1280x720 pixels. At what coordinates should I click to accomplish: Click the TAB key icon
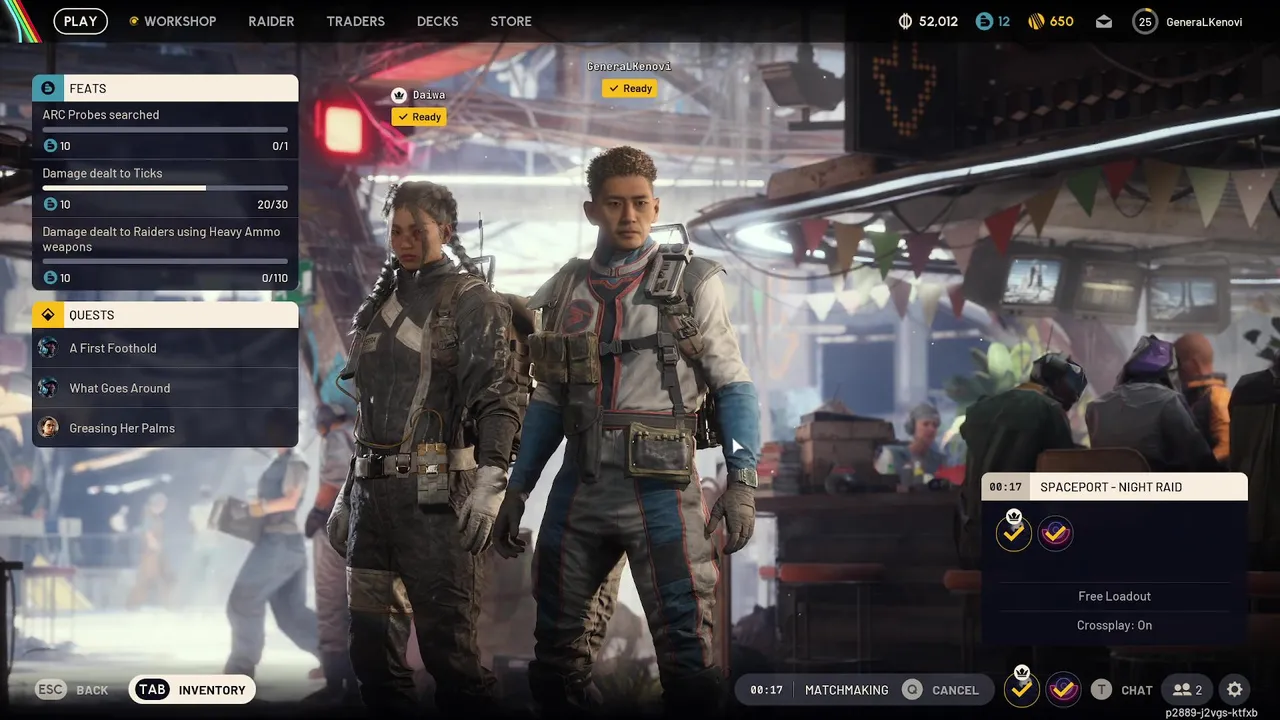coord(152,690)
